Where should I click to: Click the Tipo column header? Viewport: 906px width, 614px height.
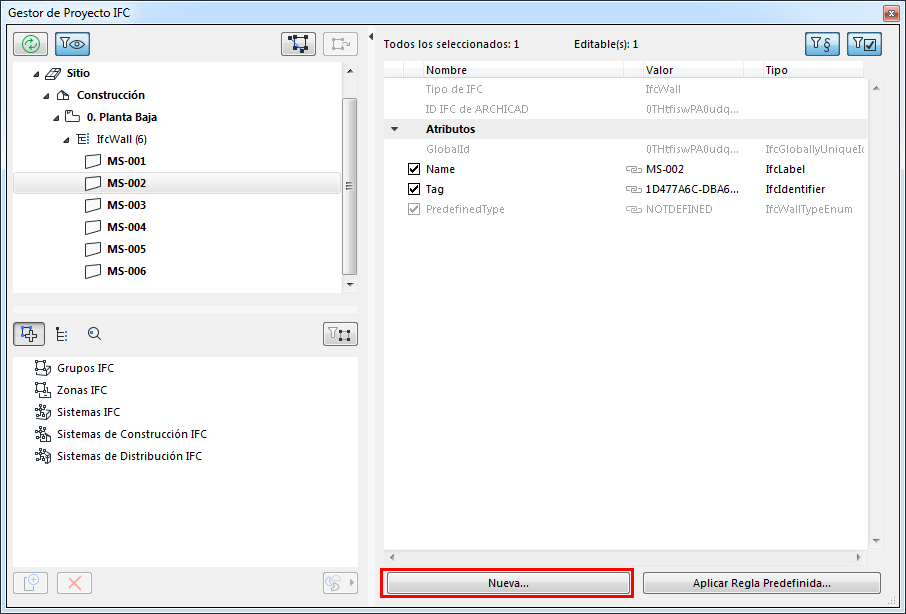coord(813,70)
